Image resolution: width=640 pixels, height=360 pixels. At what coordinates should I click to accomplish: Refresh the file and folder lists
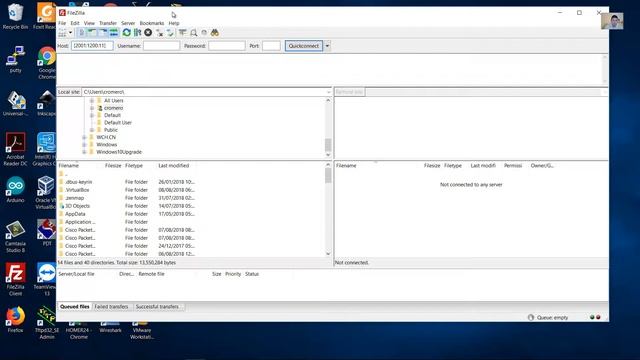pos(127,33)
